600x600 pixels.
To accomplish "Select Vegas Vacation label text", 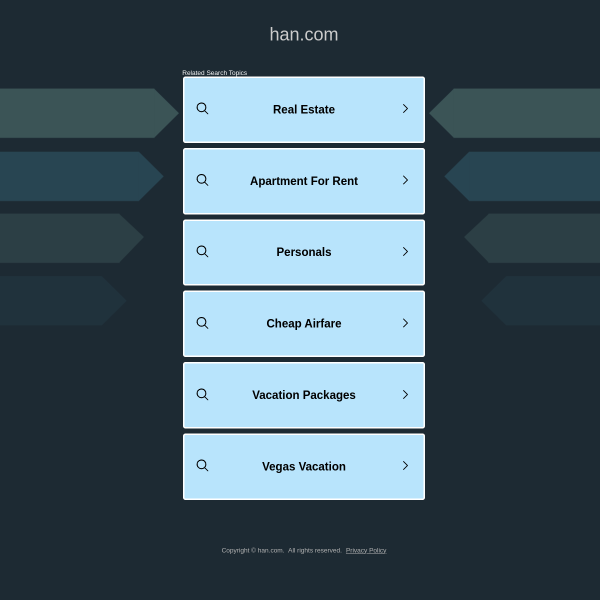I will click(x=304, y=466).
